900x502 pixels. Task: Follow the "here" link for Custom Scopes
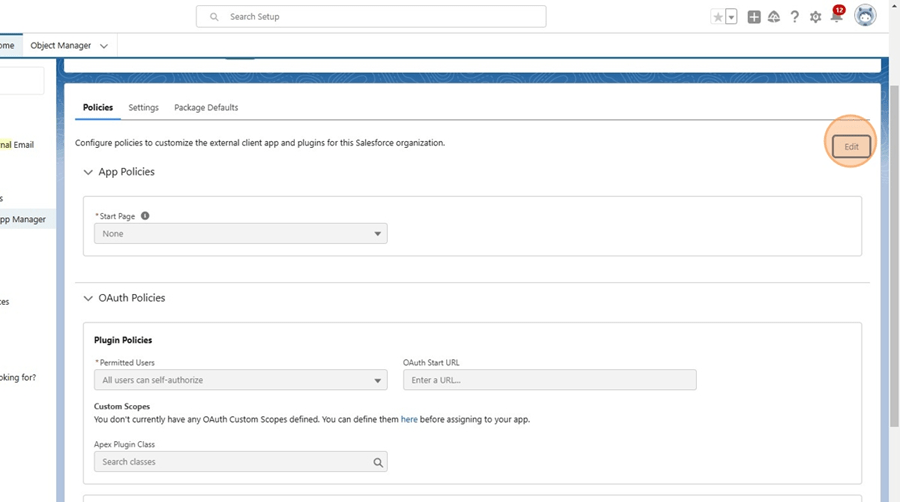[x=409, y=420]
